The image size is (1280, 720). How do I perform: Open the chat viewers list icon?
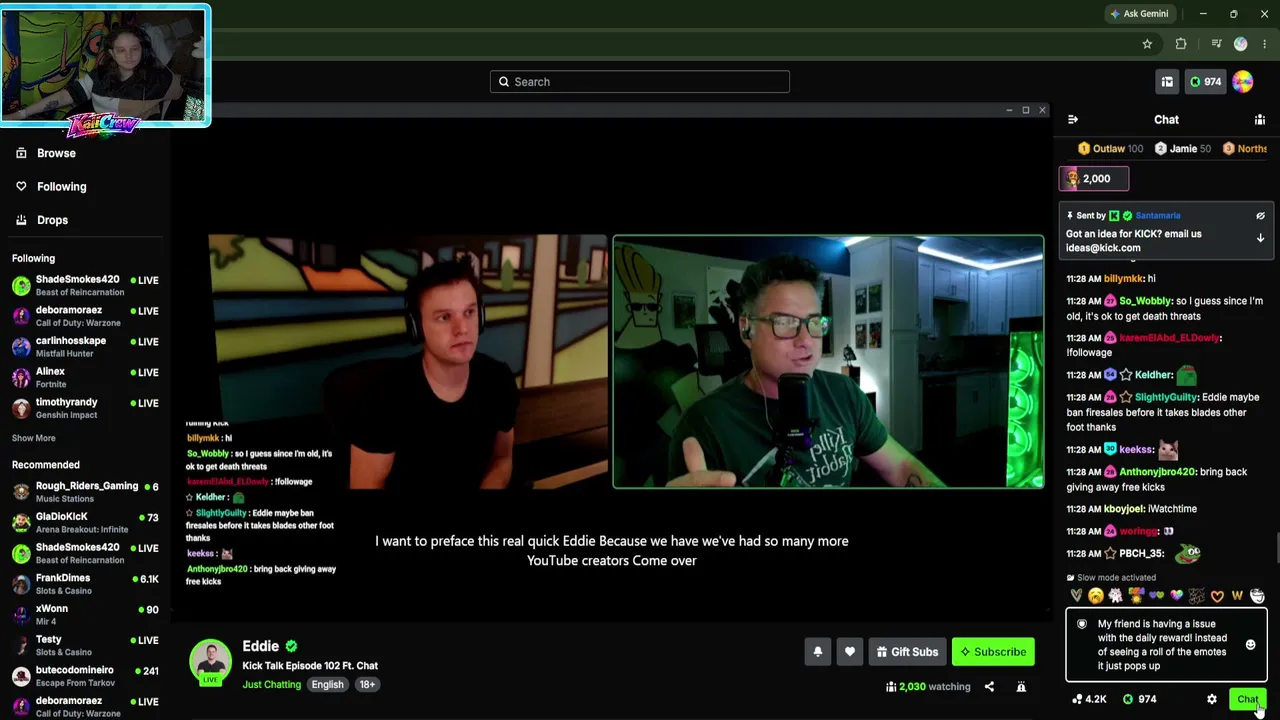click(x=1260, y=120)
